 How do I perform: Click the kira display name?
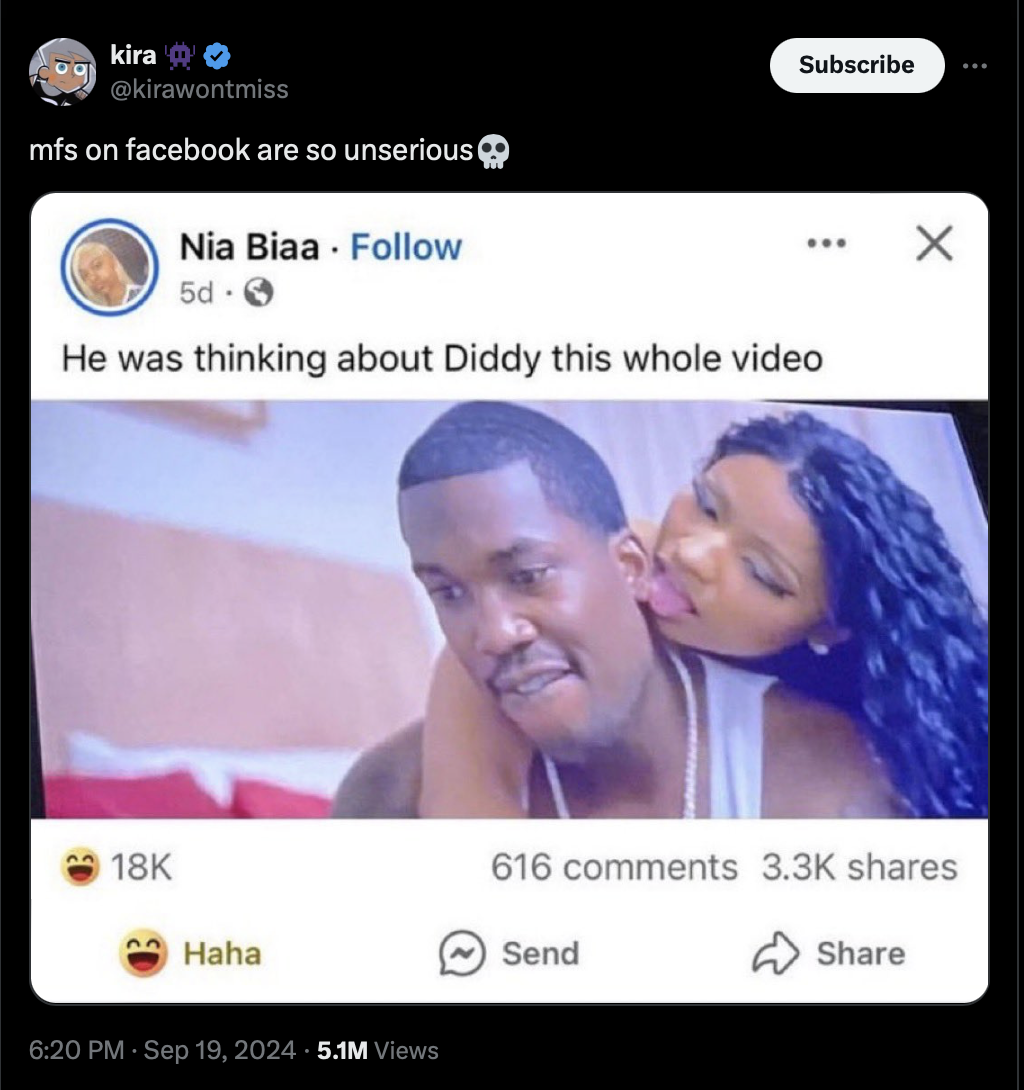(x=133, y=55)
